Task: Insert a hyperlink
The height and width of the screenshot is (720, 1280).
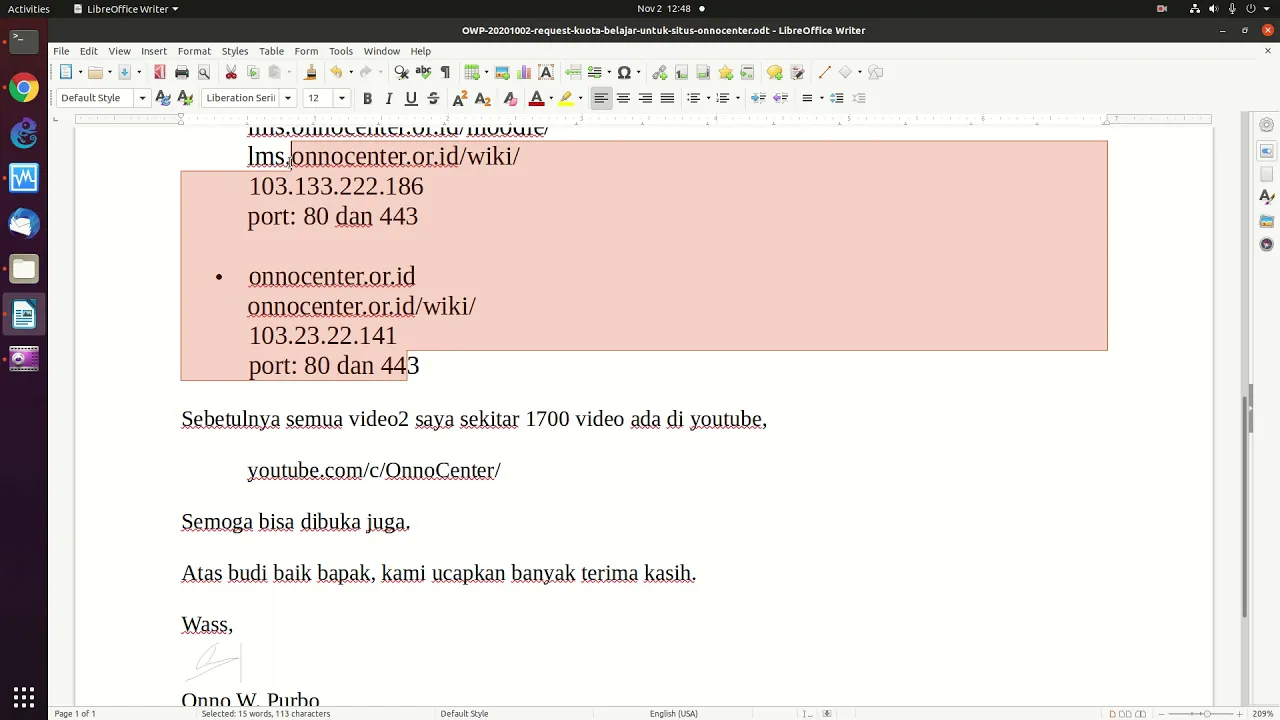Action: click(x=659, y=72)
